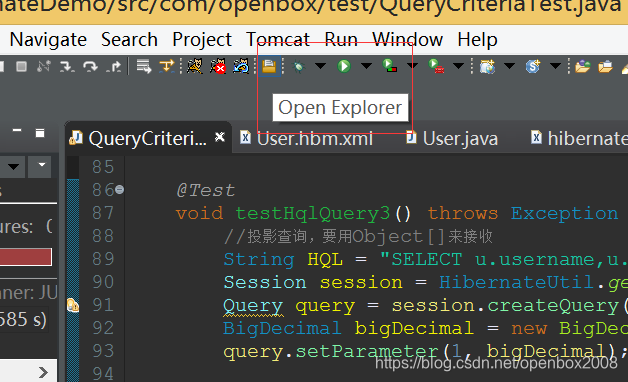Viewport: 628px width, 382px height.
Task: Open the left panel view menu triangle
Action: coord(41,166)
